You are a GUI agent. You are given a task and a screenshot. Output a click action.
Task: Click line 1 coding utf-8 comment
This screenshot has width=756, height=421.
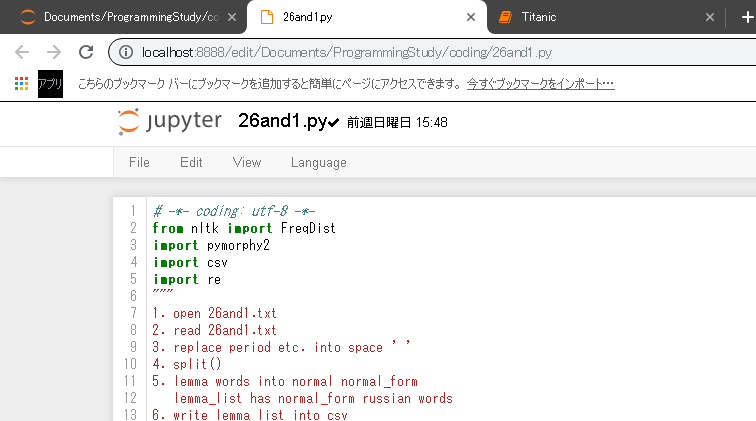[x=234, y=211]
